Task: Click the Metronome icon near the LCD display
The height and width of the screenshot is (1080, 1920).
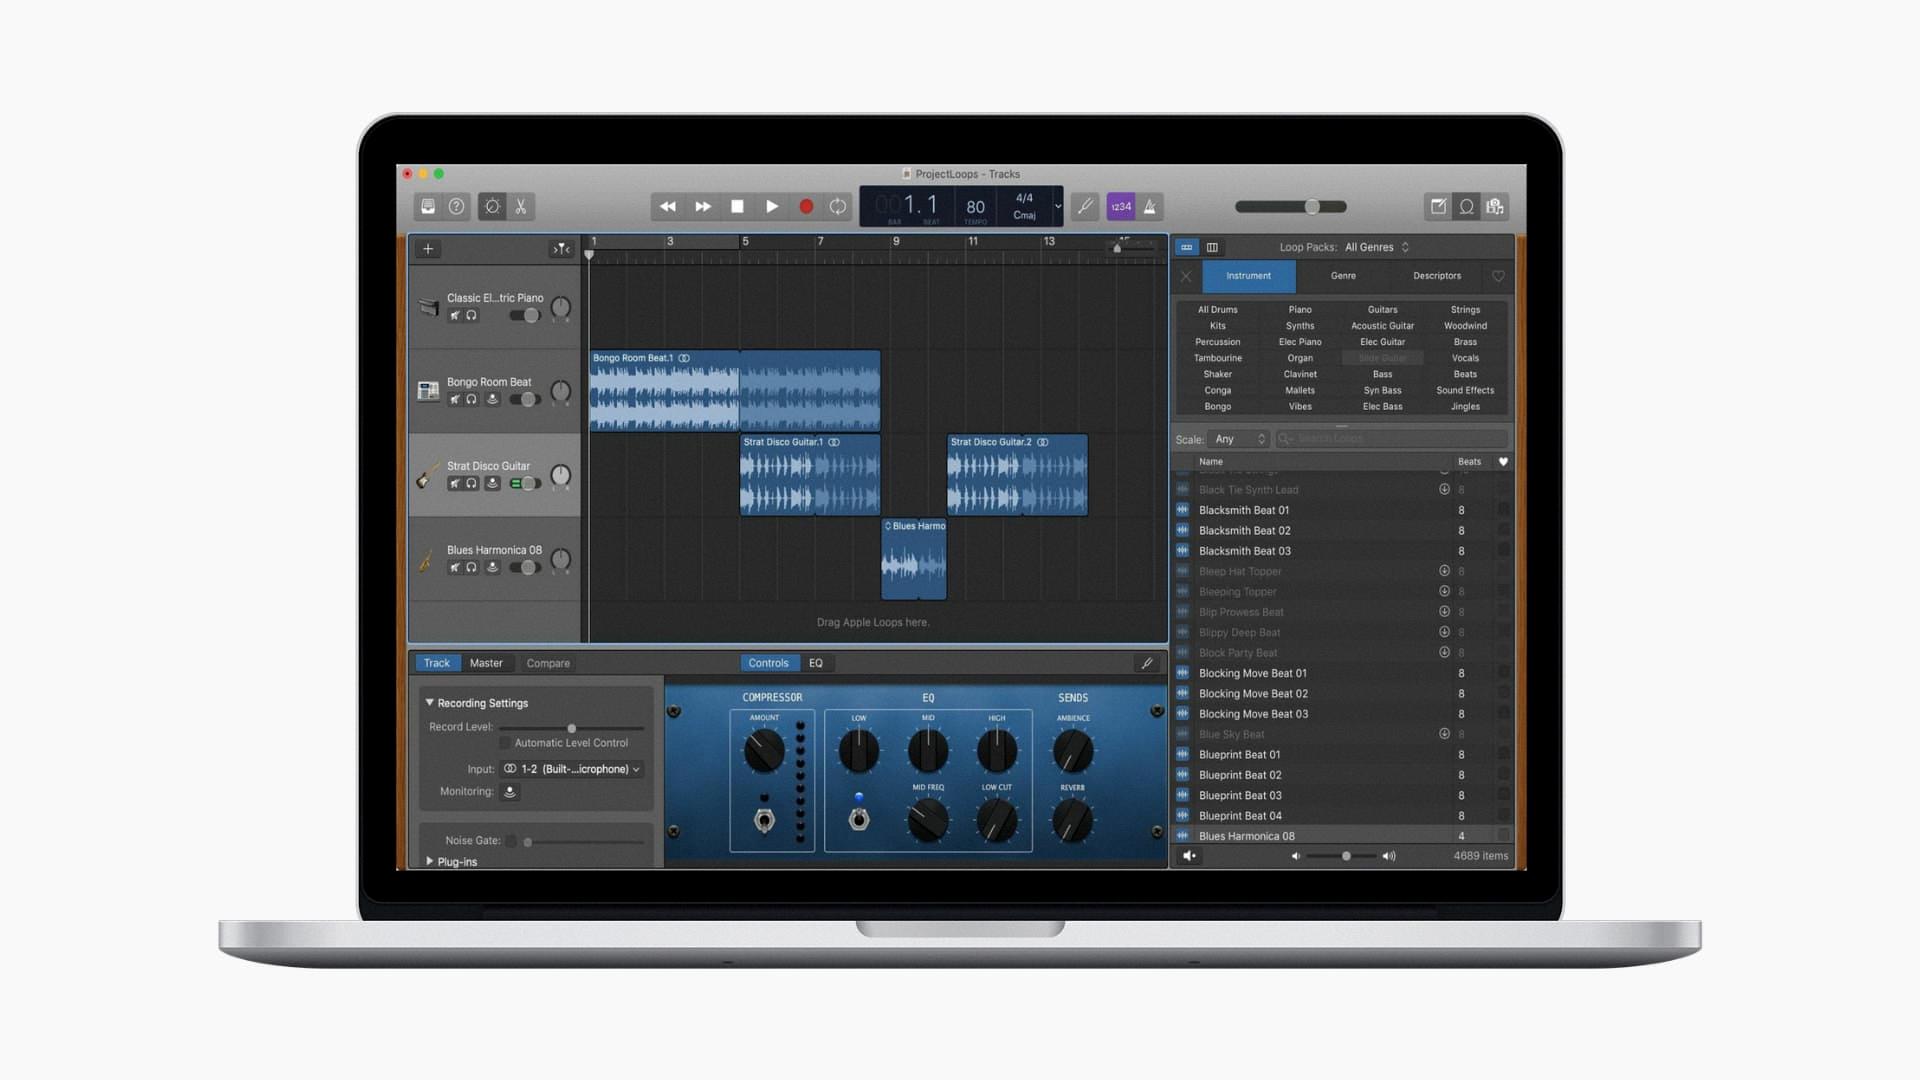Action: (1150, 206)
